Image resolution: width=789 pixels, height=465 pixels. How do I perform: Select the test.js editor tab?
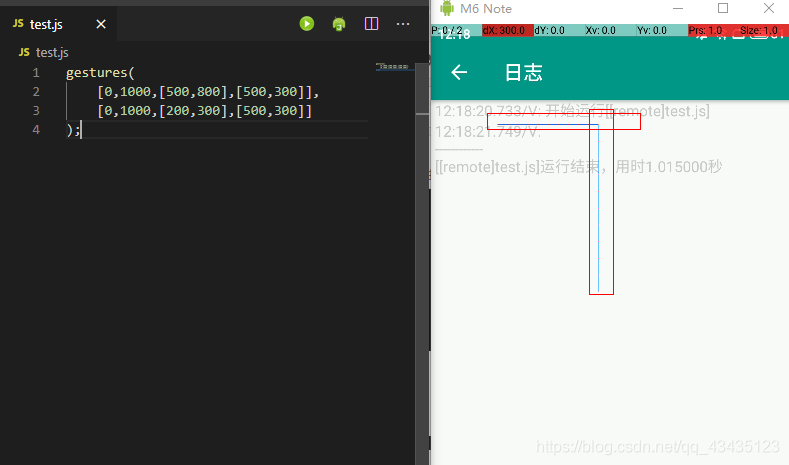(x=58, y=24)
